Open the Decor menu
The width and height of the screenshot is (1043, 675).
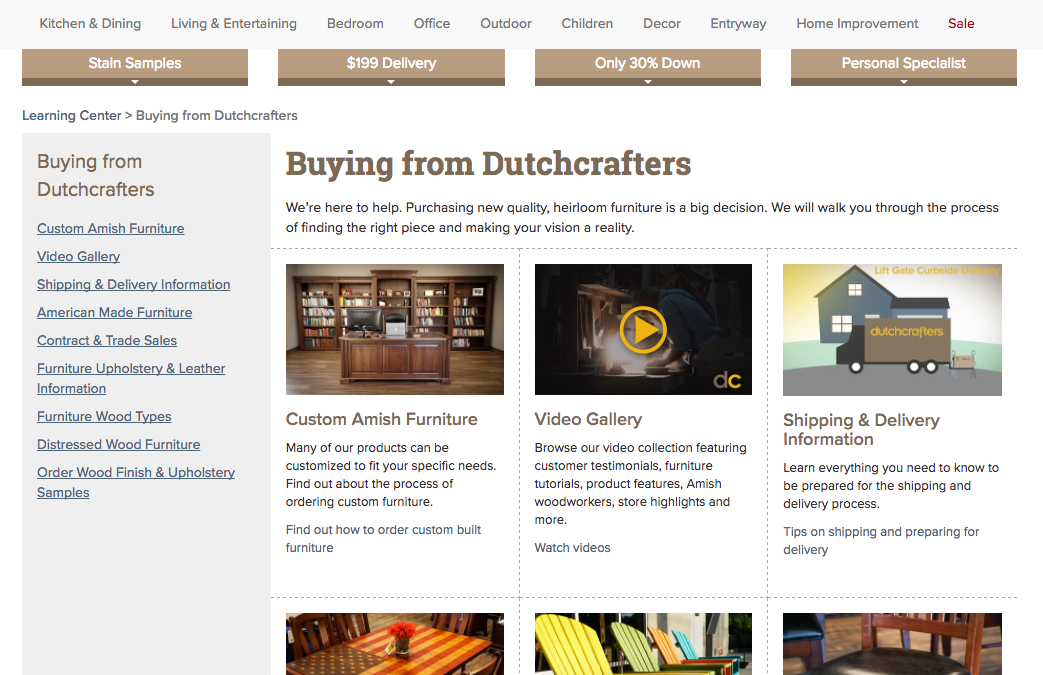click(x=662, y=23)
